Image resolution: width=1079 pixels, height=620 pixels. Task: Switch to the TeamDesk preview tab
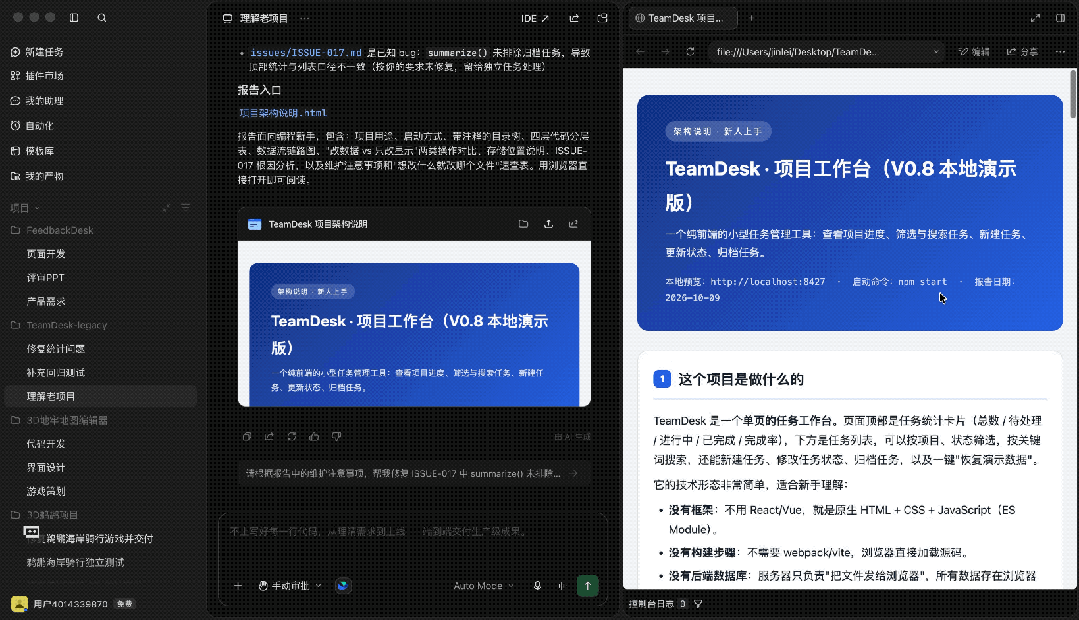(683, 19)
